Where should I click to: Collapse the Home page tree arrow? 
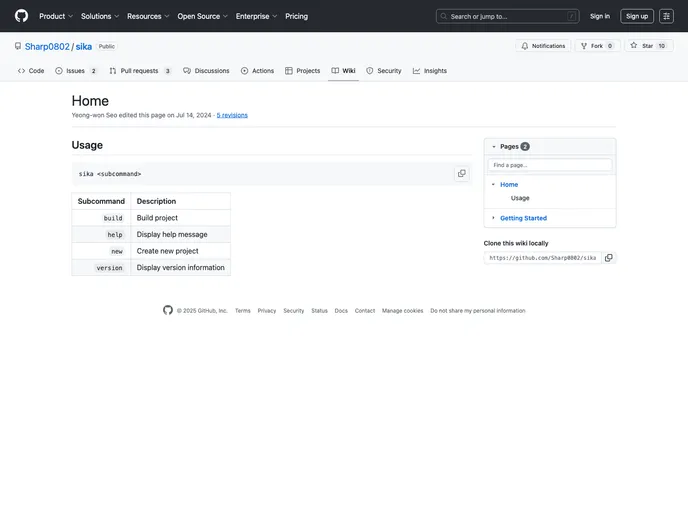[x=493, y=184]
